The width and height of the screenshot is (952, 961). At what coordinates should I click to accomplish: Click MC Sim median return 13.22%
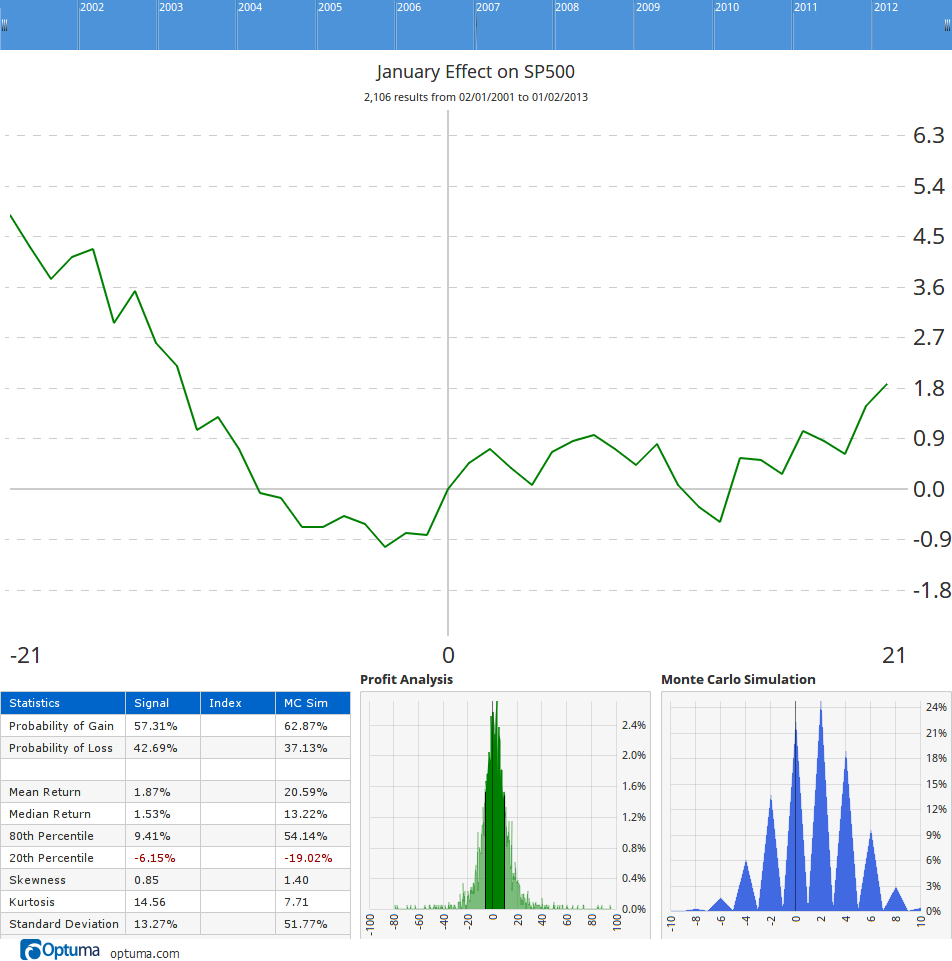(306, 814)
